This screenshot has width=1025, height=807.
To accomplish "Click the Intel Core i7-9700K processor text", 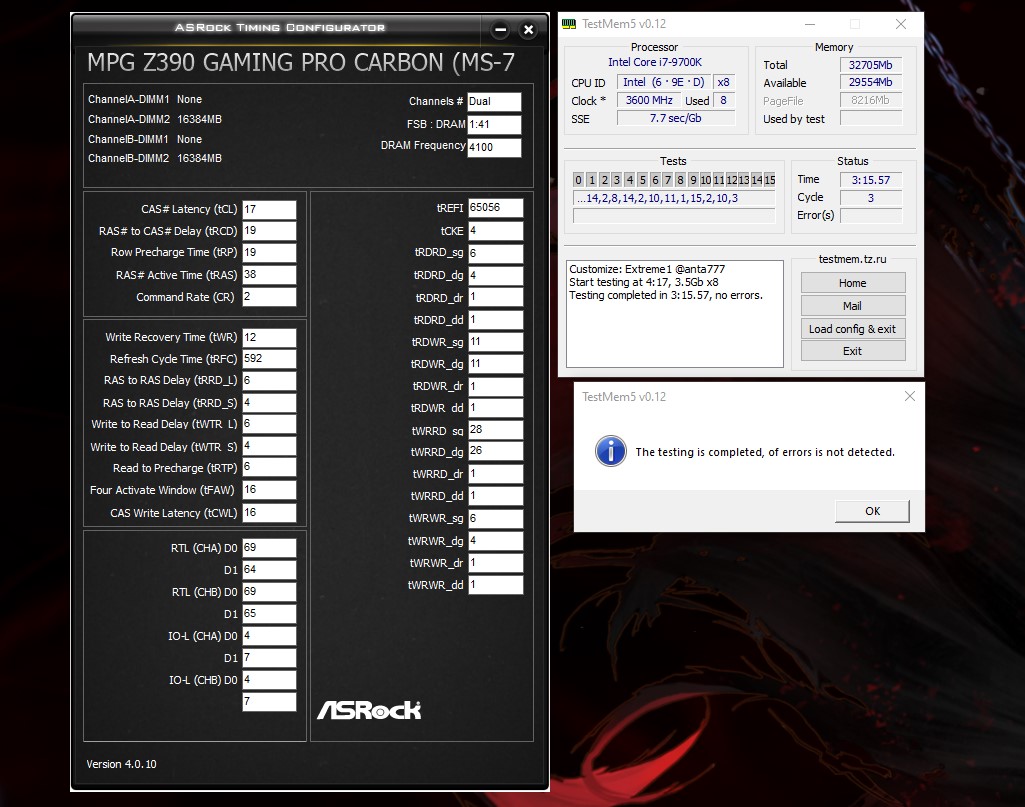I will [x=654, y=62].
